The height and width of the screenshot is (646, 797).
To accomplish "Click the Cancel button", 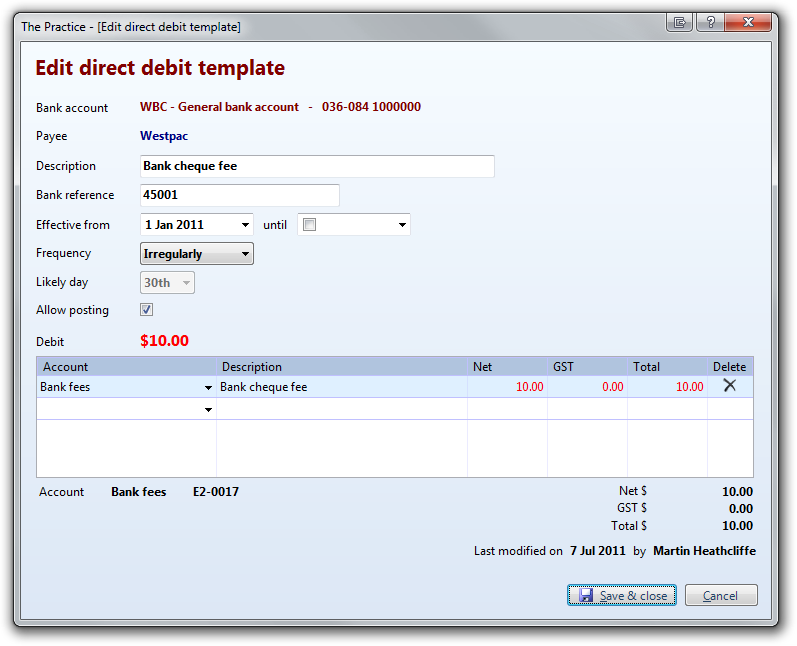I will tap(721, 595).
